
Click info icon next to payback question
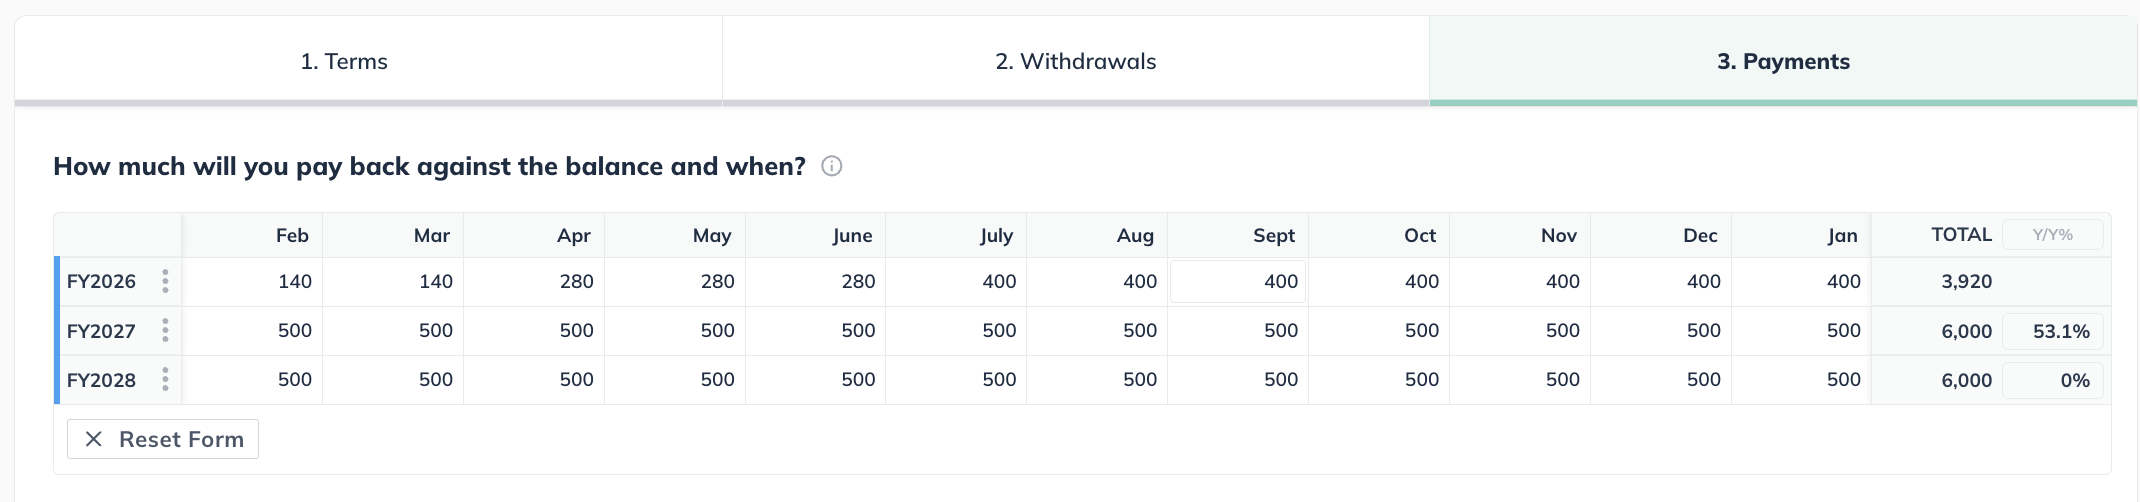coord(831,166)
